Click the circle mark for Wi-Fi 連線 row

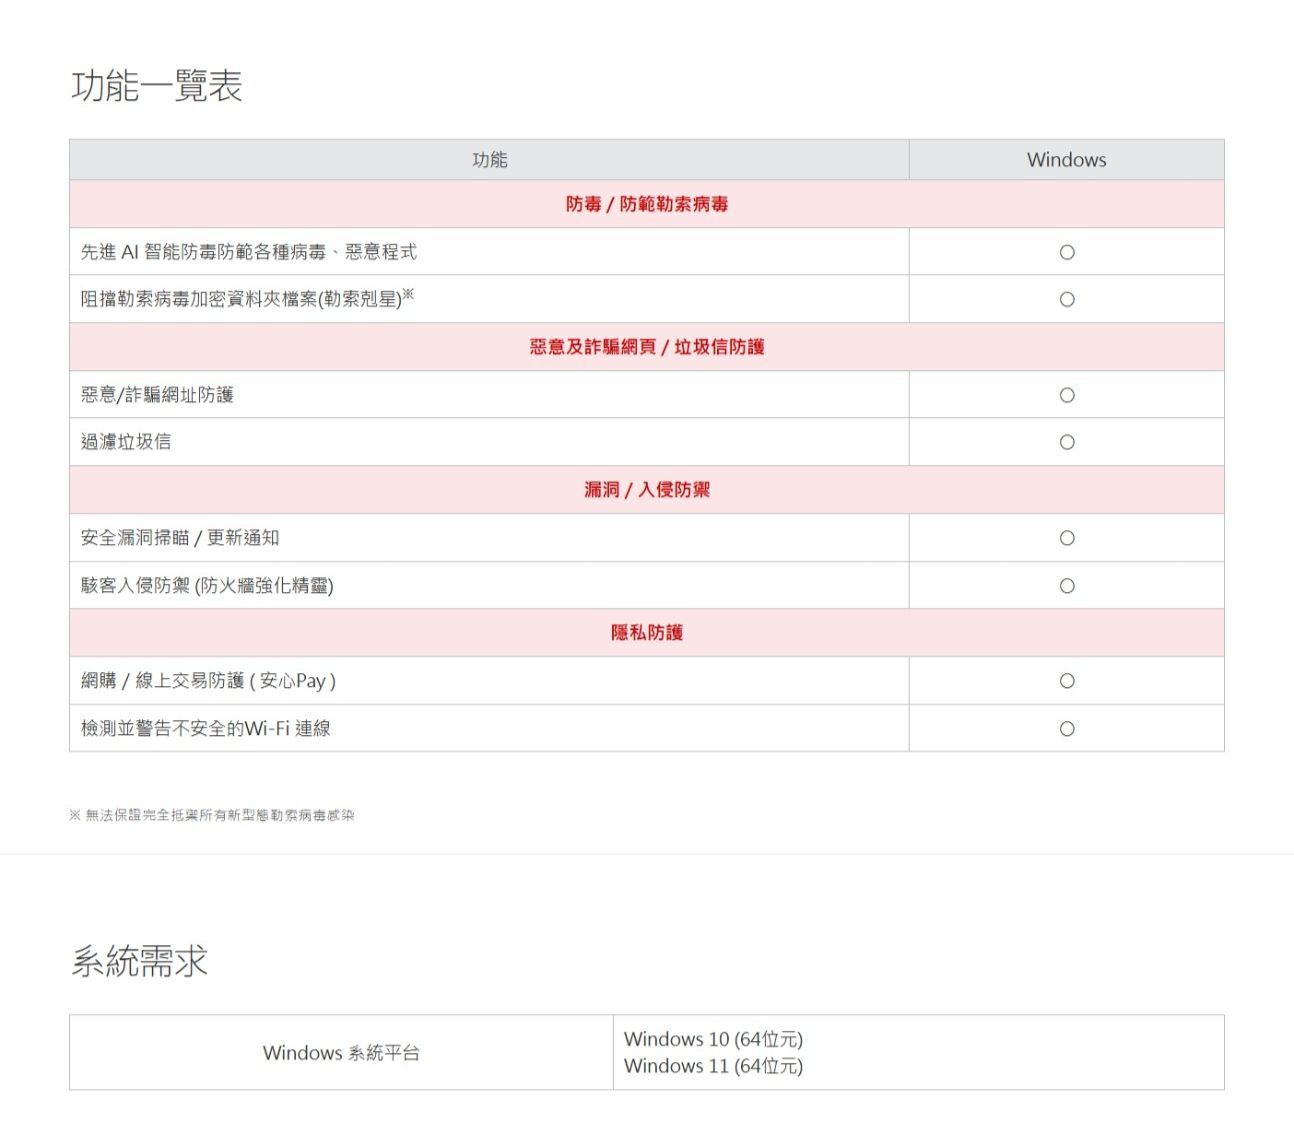[1066, 729]
